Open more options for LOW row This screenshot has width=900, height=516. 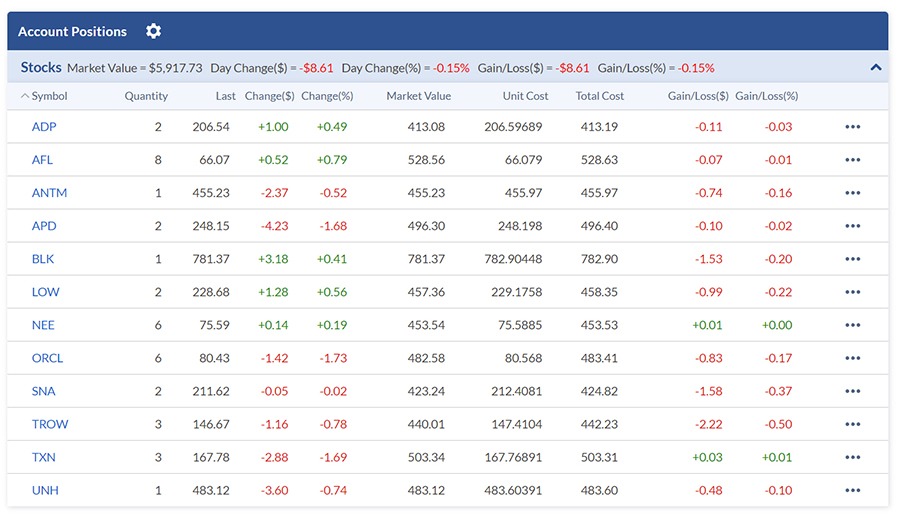point(852,292)
